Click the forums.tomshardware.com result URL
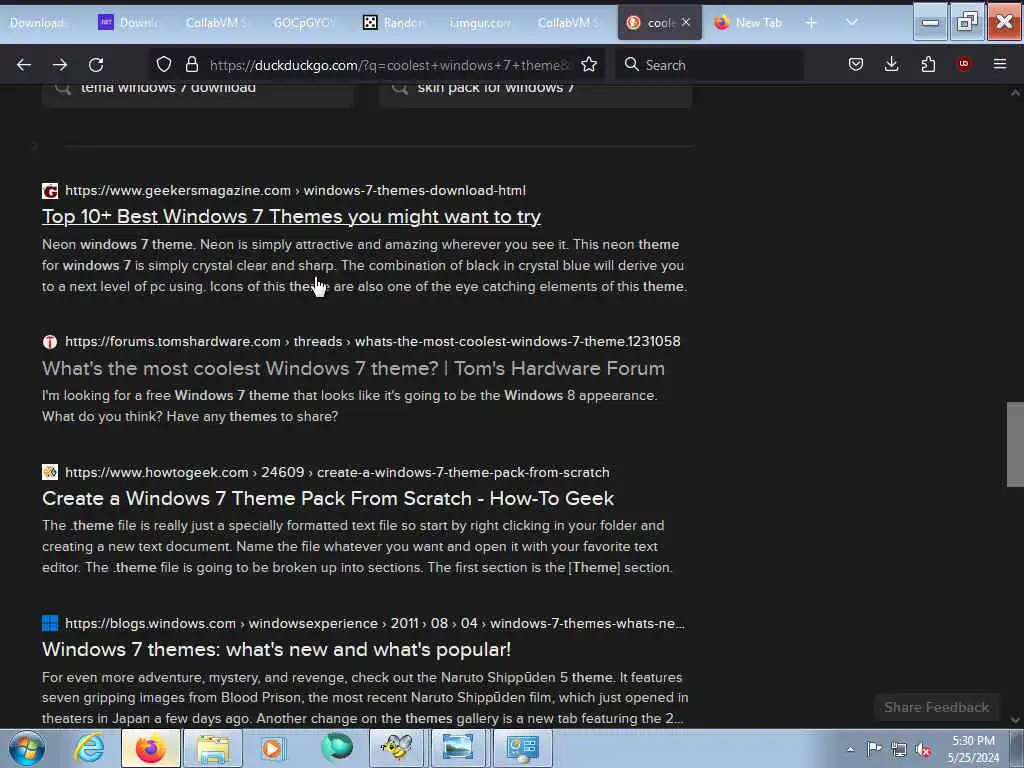 372,342
